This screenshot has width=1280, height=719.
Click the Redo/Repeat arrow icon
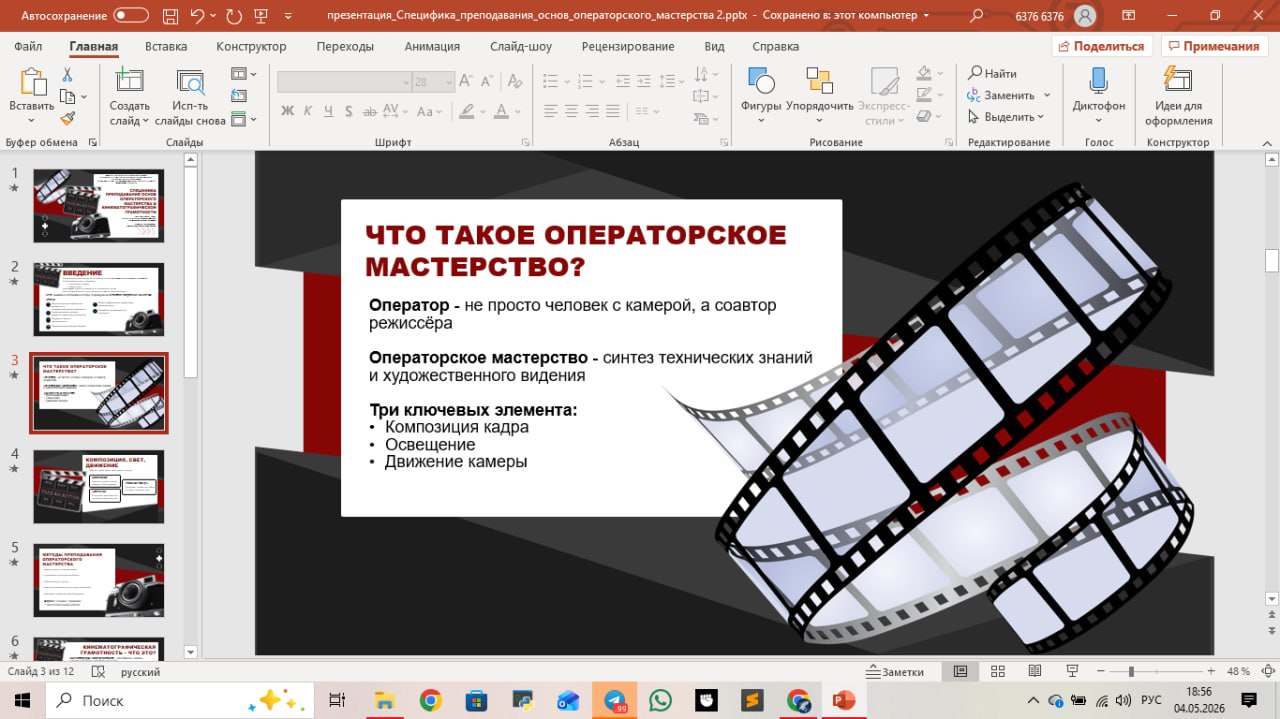point(234,16)
